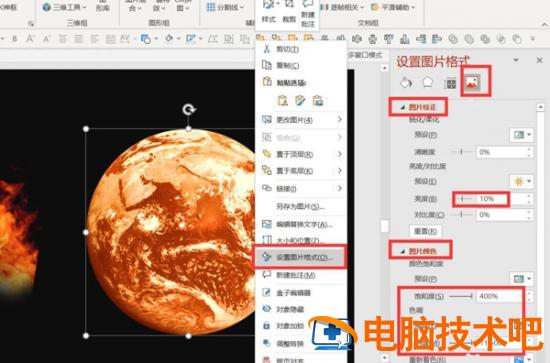
Task: Click the brightness value stepper arrows
Action: point(529,199)
